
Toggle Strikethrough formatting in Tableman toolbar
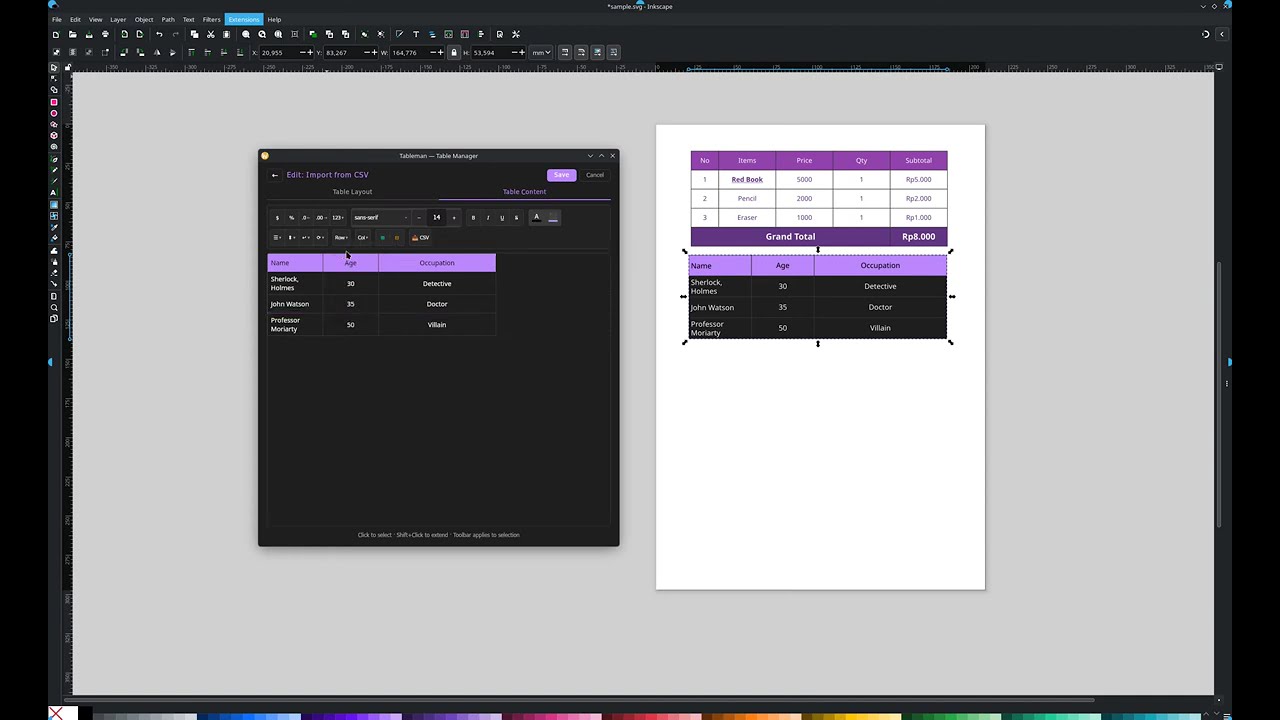pos(516,217)
